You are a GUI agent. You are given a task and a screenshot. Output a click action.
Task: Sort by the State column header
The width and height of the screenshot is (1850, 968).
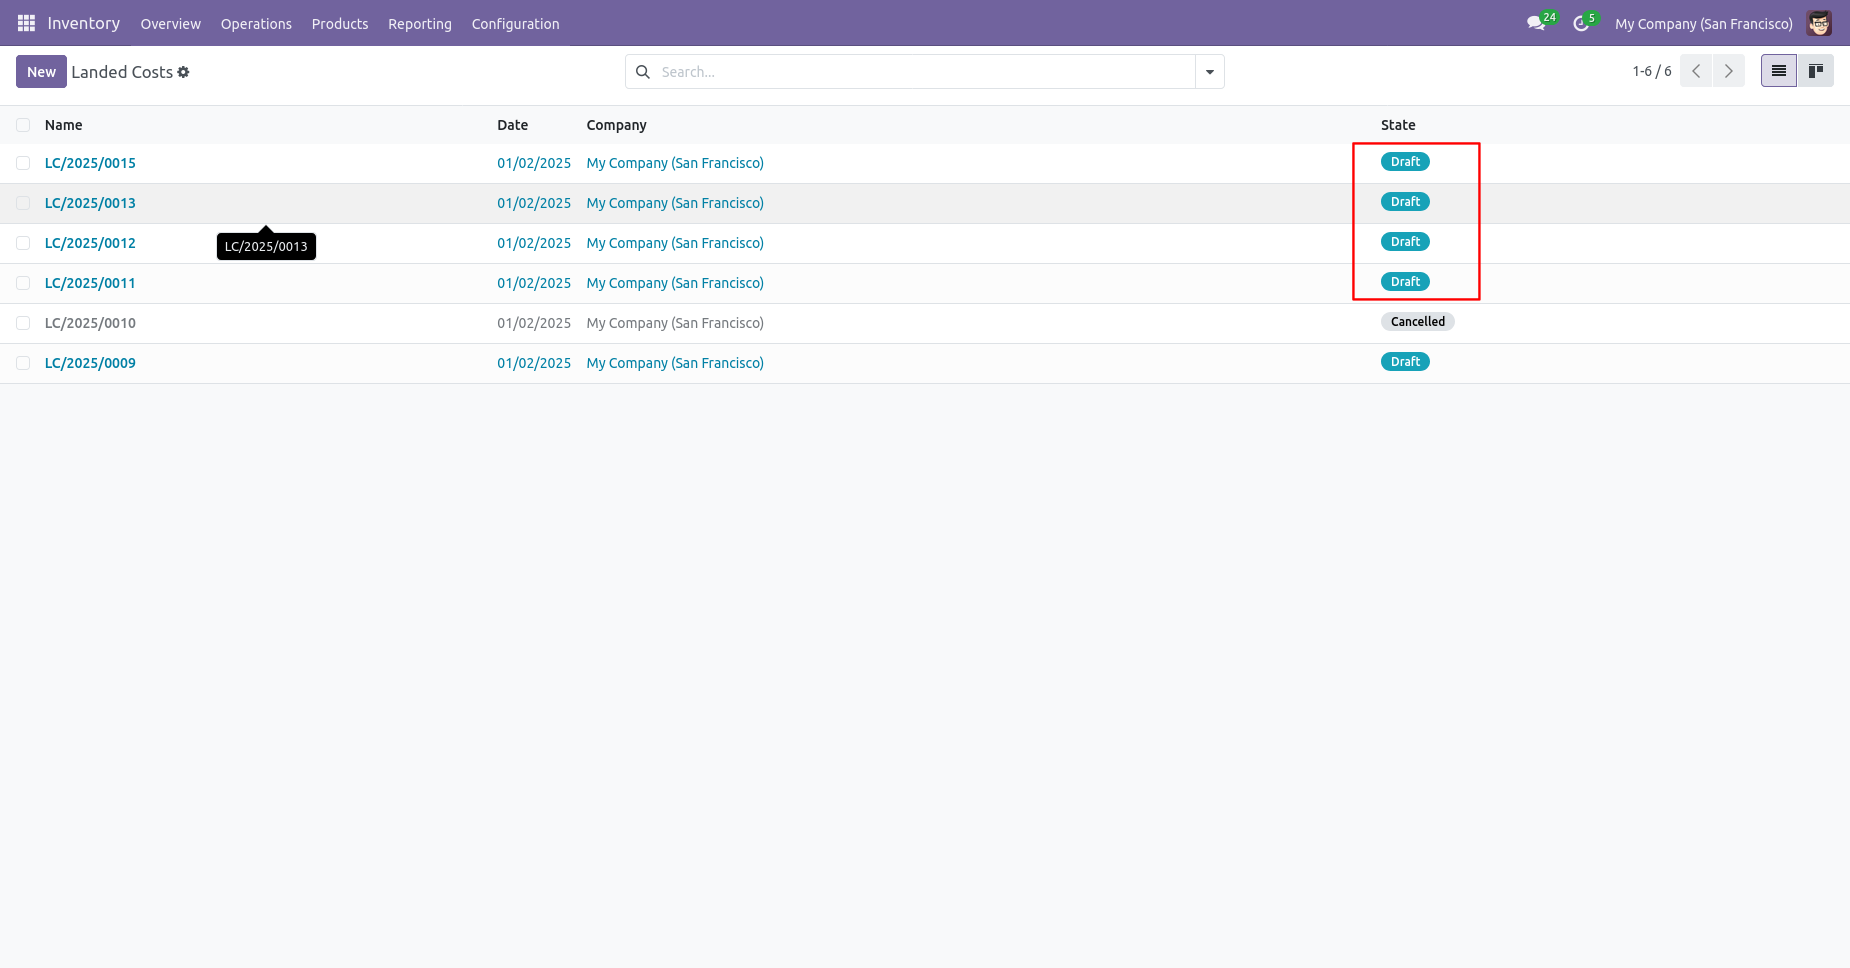coord(1398,125)
